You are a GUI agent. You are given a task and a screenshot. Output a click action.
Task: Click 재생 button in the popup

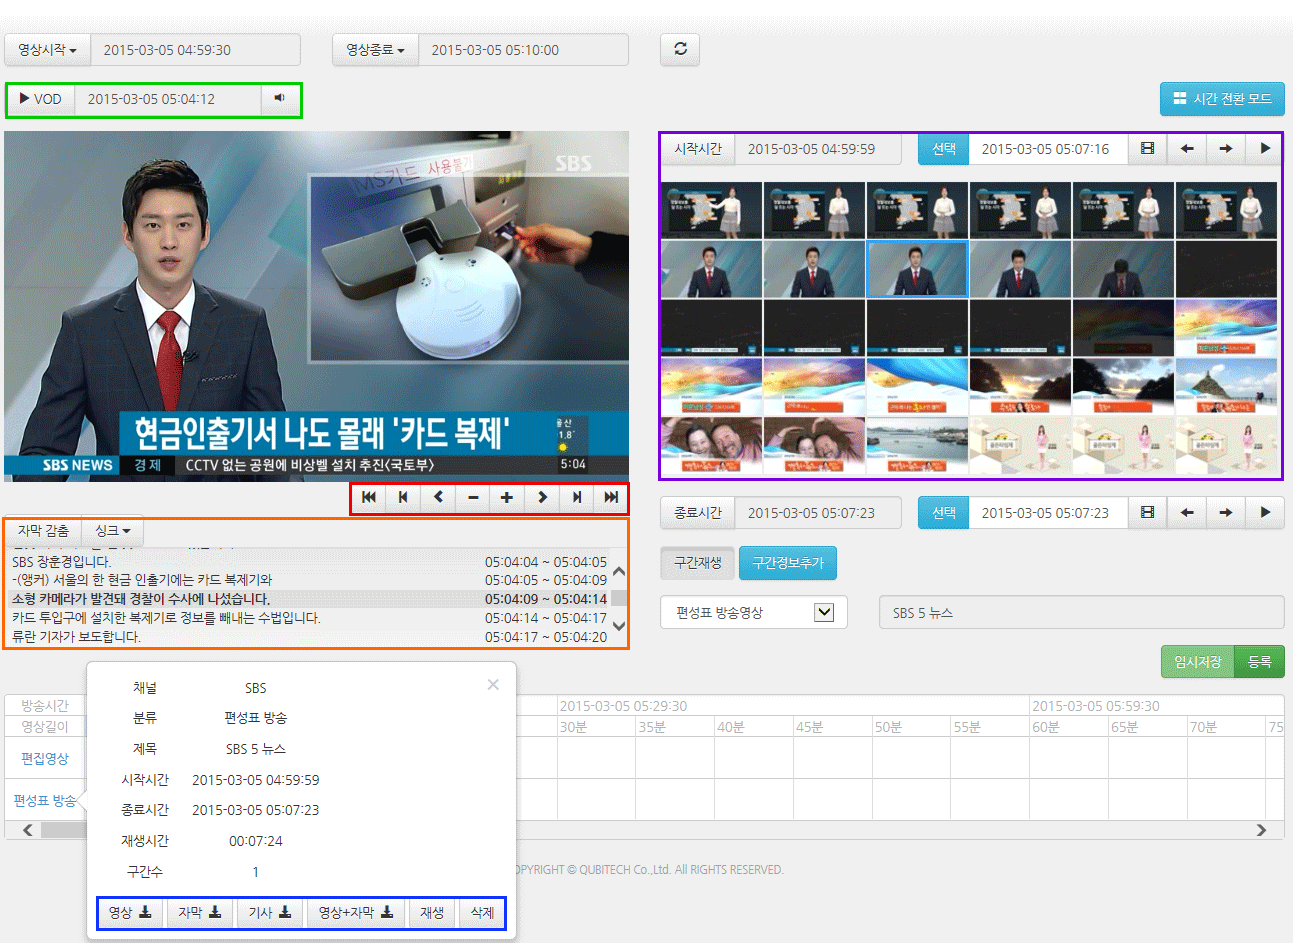[x=432, y=912]
